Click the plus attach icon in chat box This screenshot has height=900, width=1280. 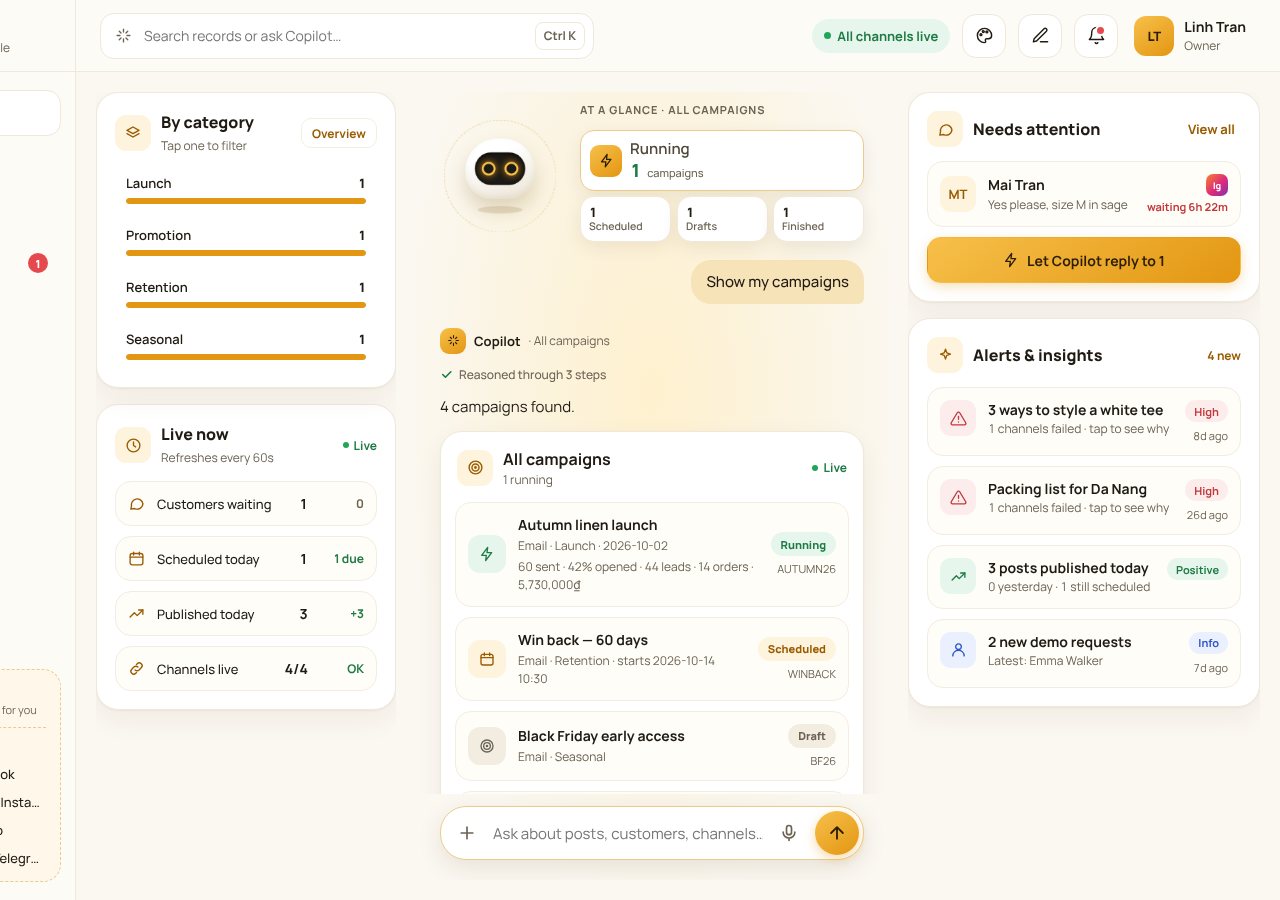[x=467, y=833]
